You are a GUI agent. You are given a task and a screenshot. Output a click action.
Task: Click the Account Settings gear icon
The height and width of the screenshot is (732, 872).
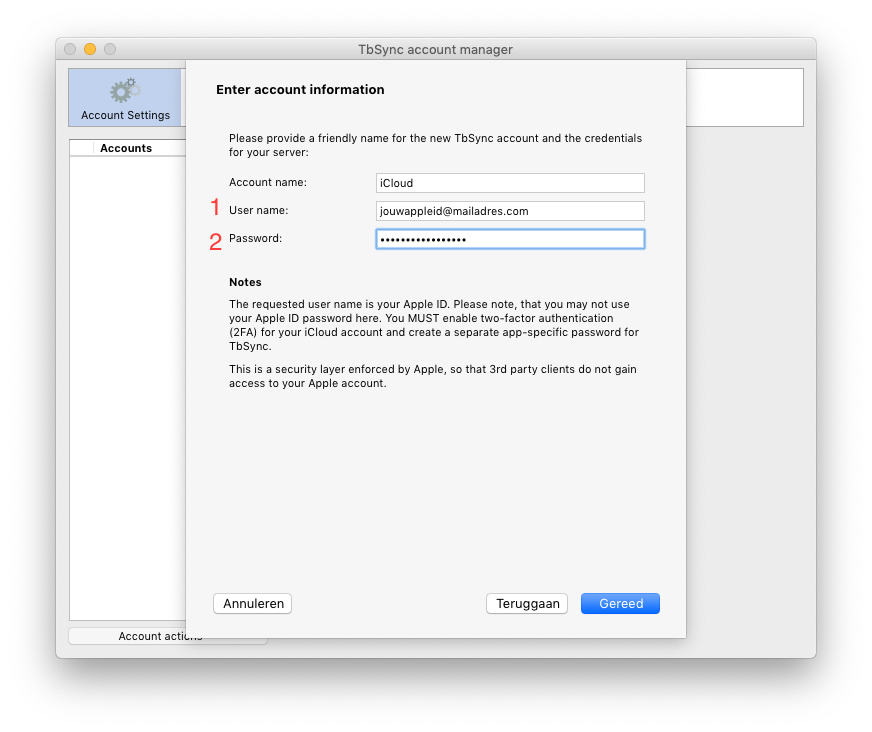coord(124,91)
